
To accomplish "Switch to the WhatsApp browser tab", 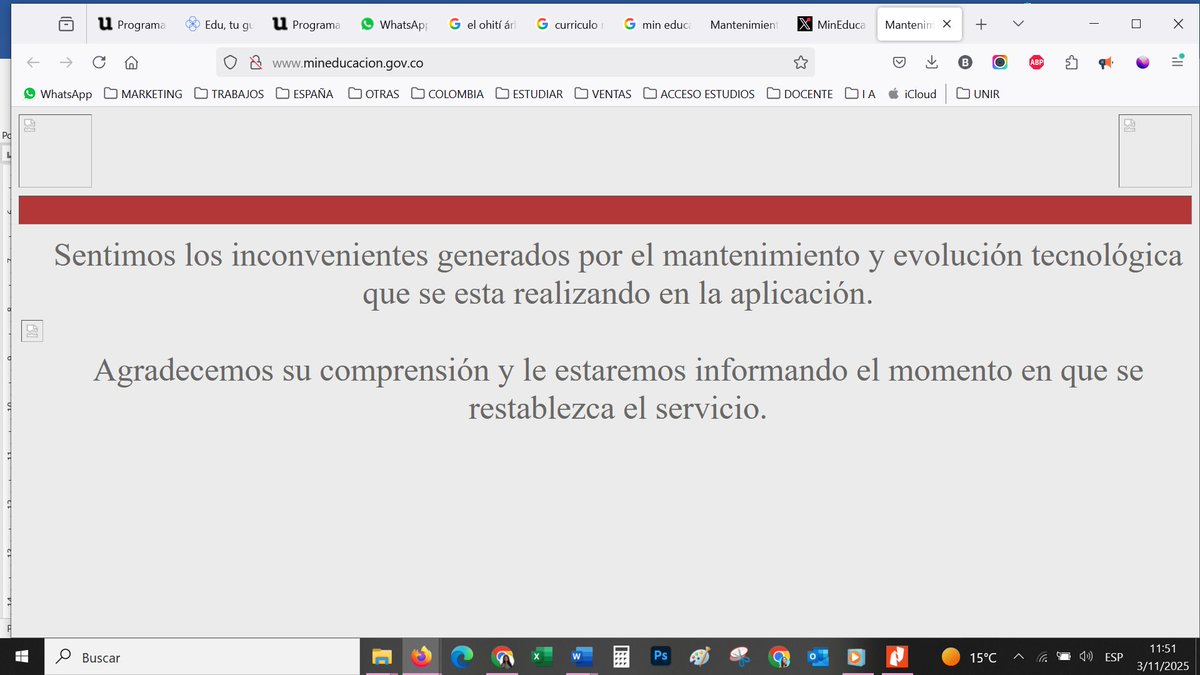I will [x=393, y=24].
